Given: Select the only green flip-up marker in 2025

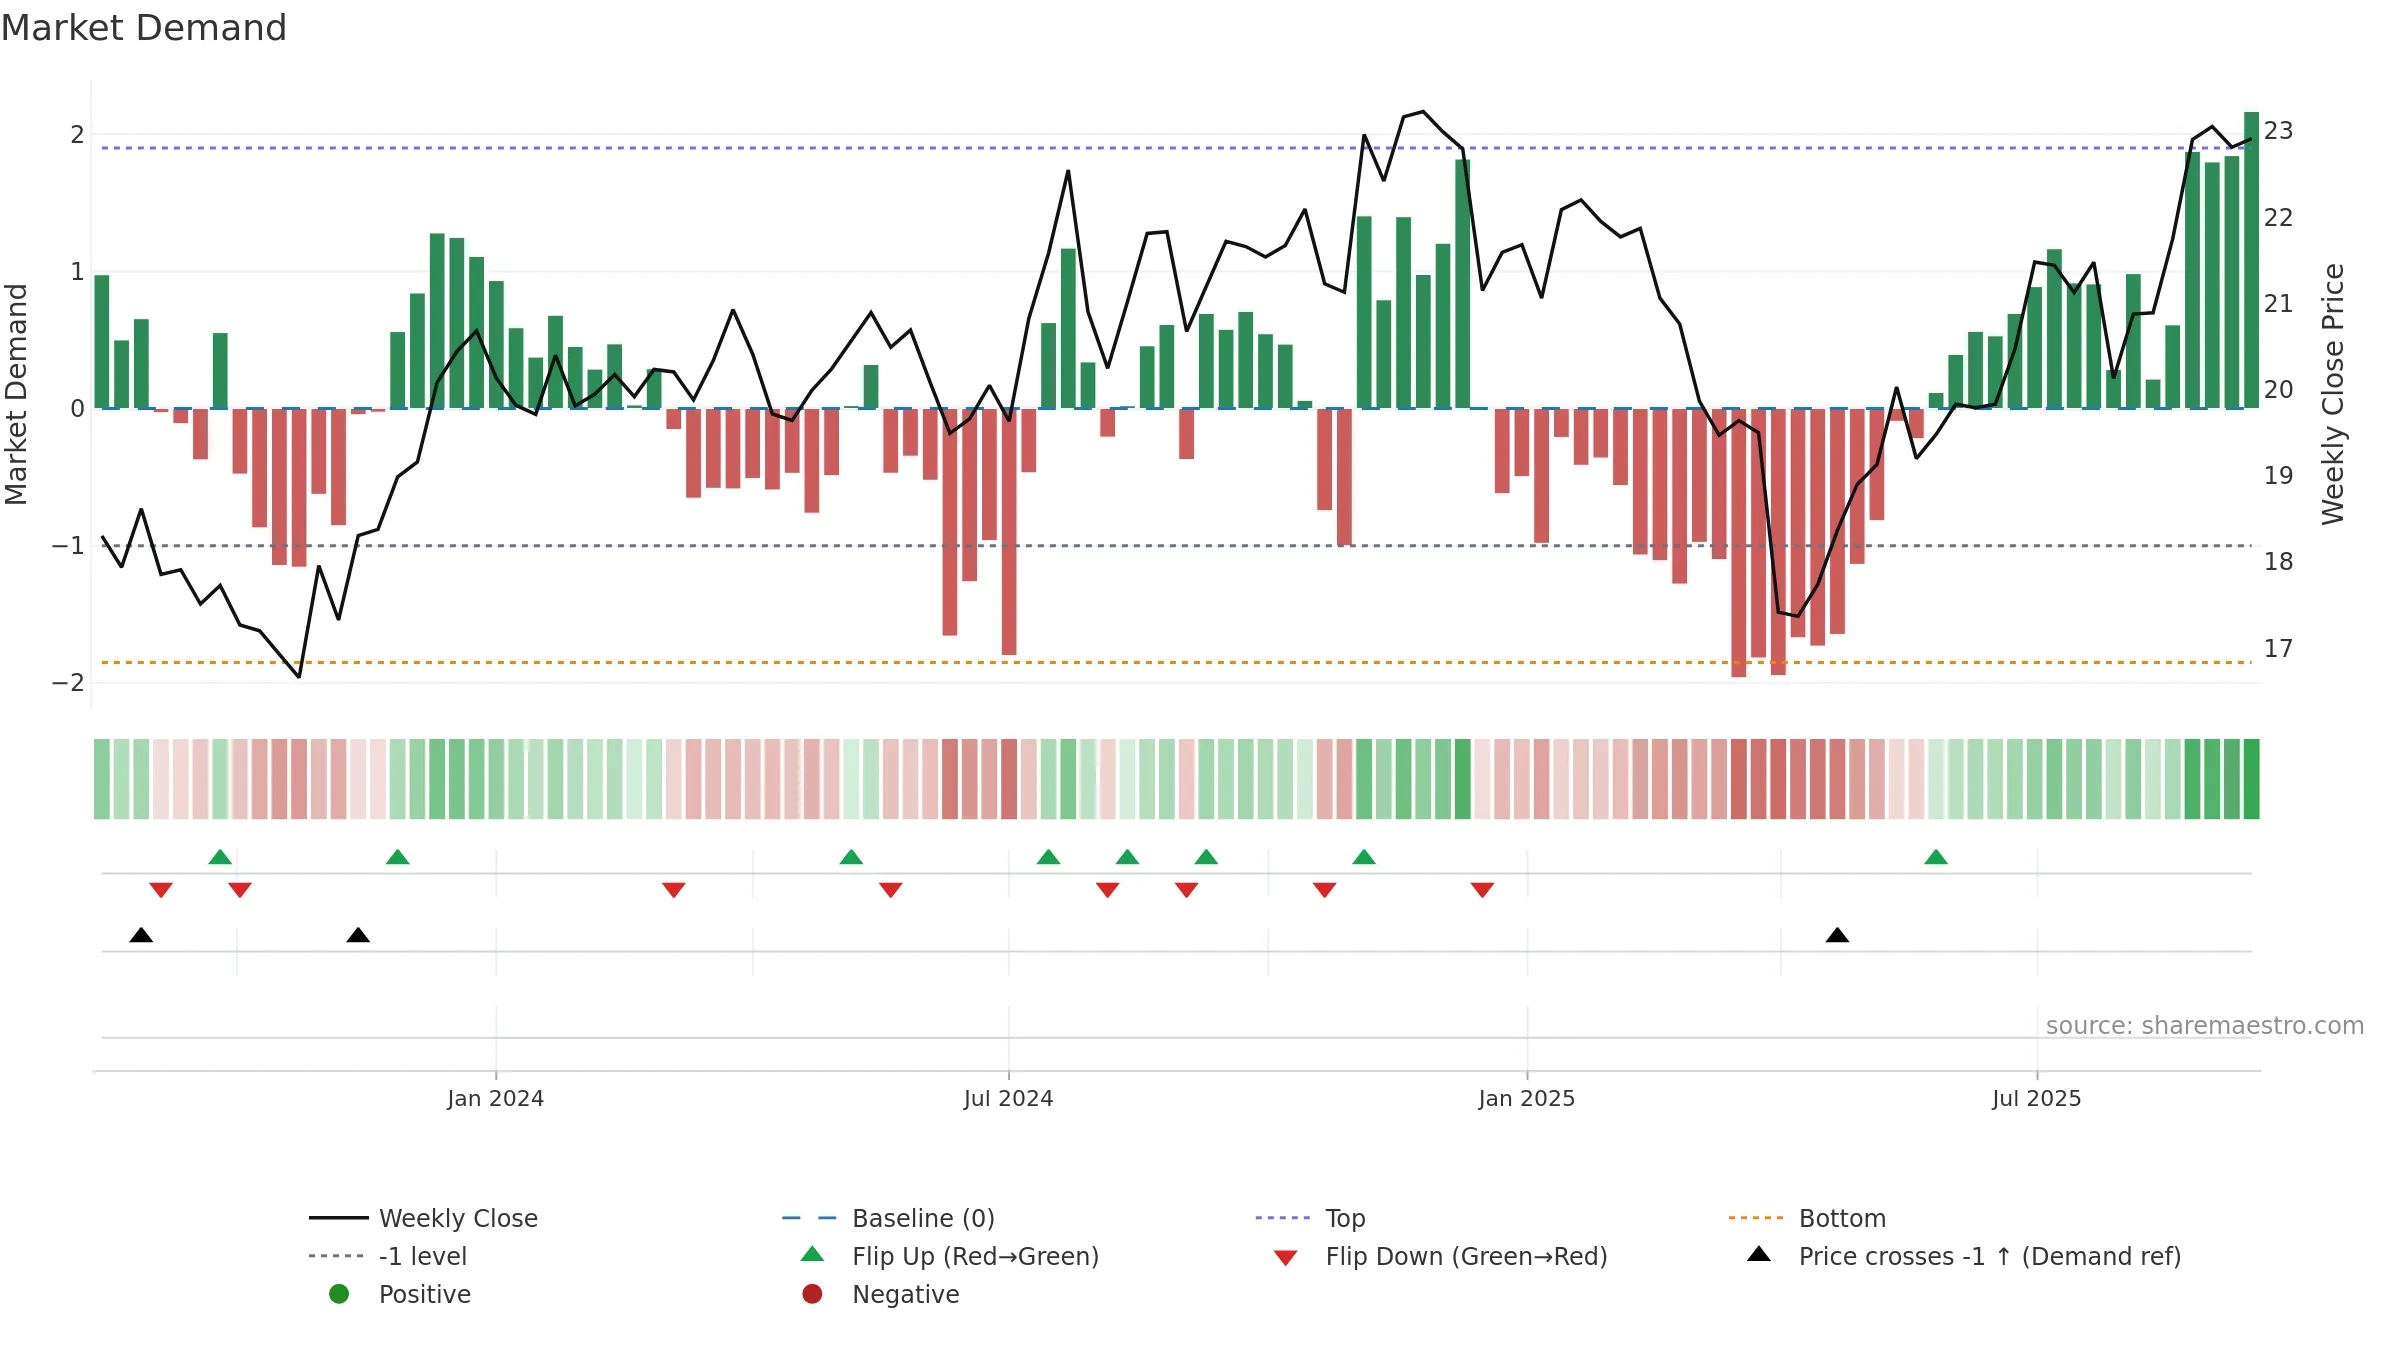Looking at the screenshot, I should (x=1936, y=857).
